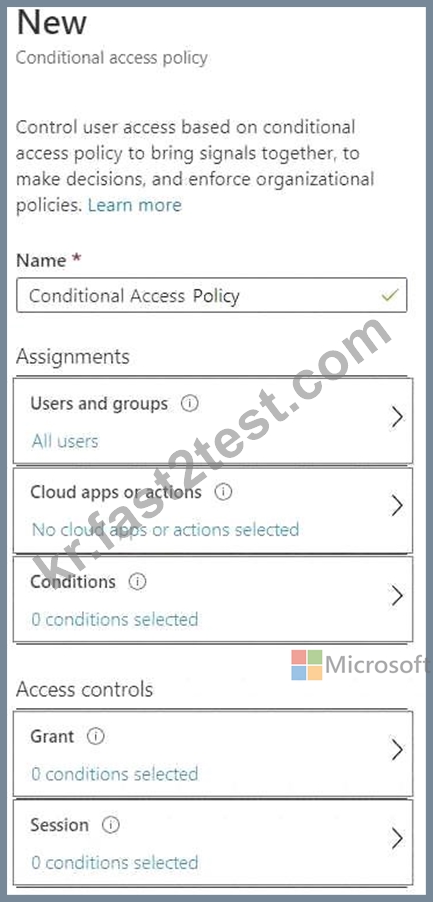The image size is (433, 902).
Task: Click '0 conditions selected' under Conditions
Action: [x=115, y=620]
